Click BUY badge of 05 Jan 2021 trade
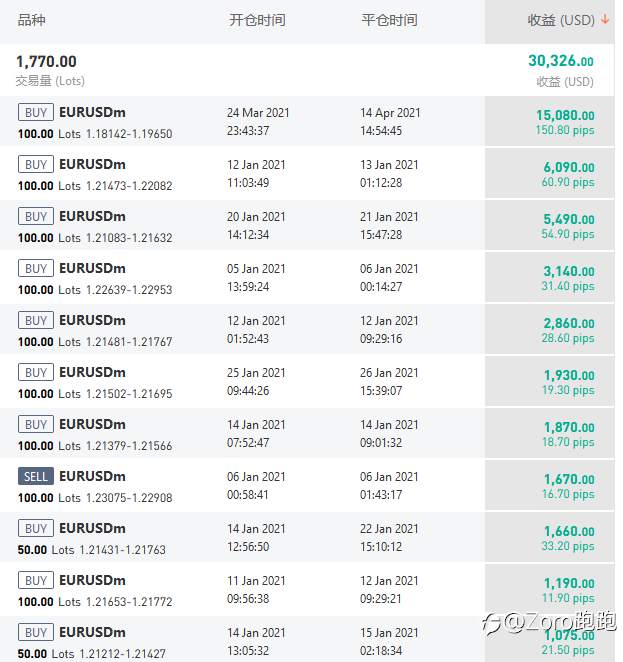 point(36,268)
